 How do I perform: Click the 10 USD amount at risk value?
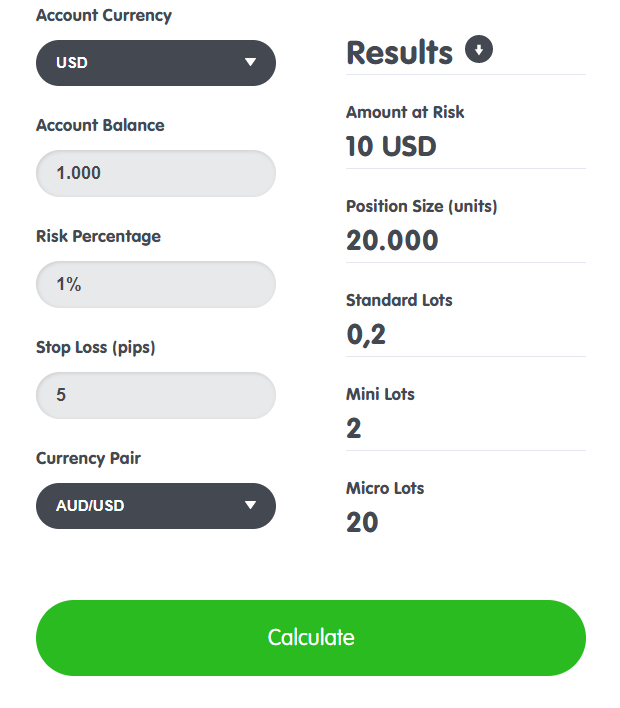(x=391, y=146)
